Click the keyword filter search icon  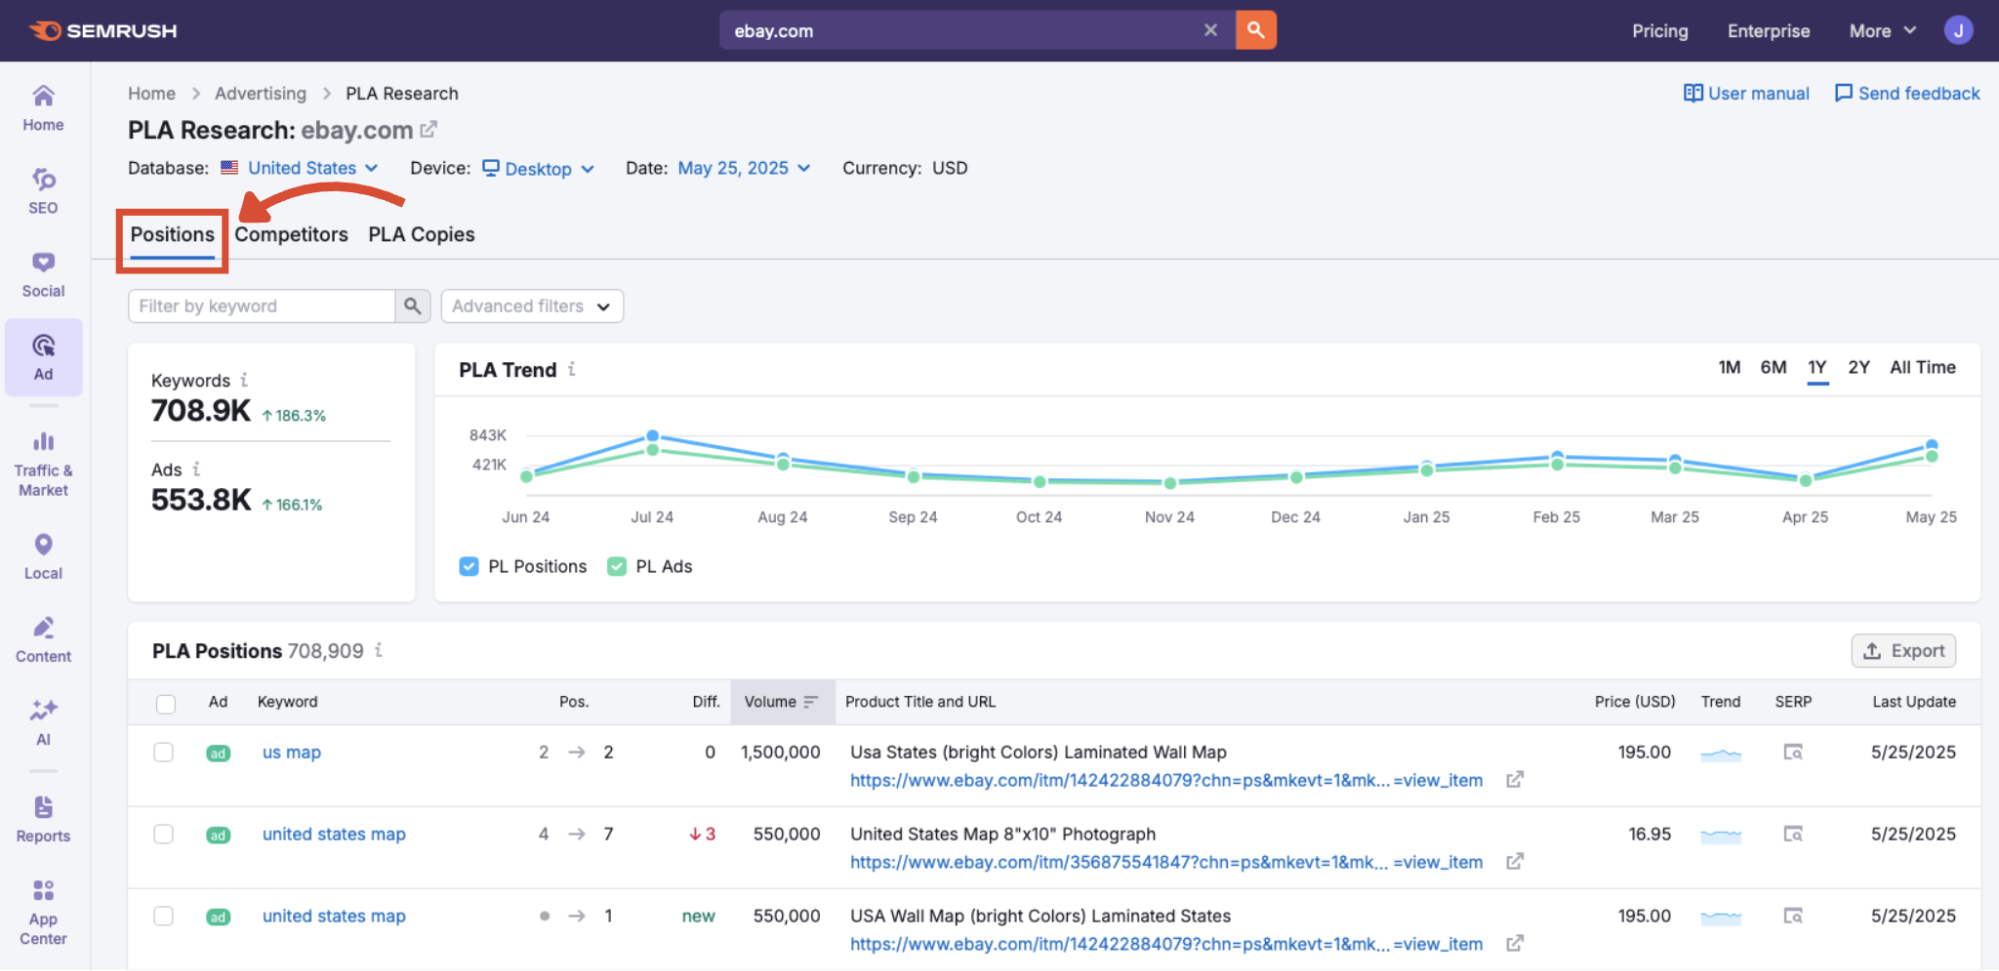[x=412, y=306]
